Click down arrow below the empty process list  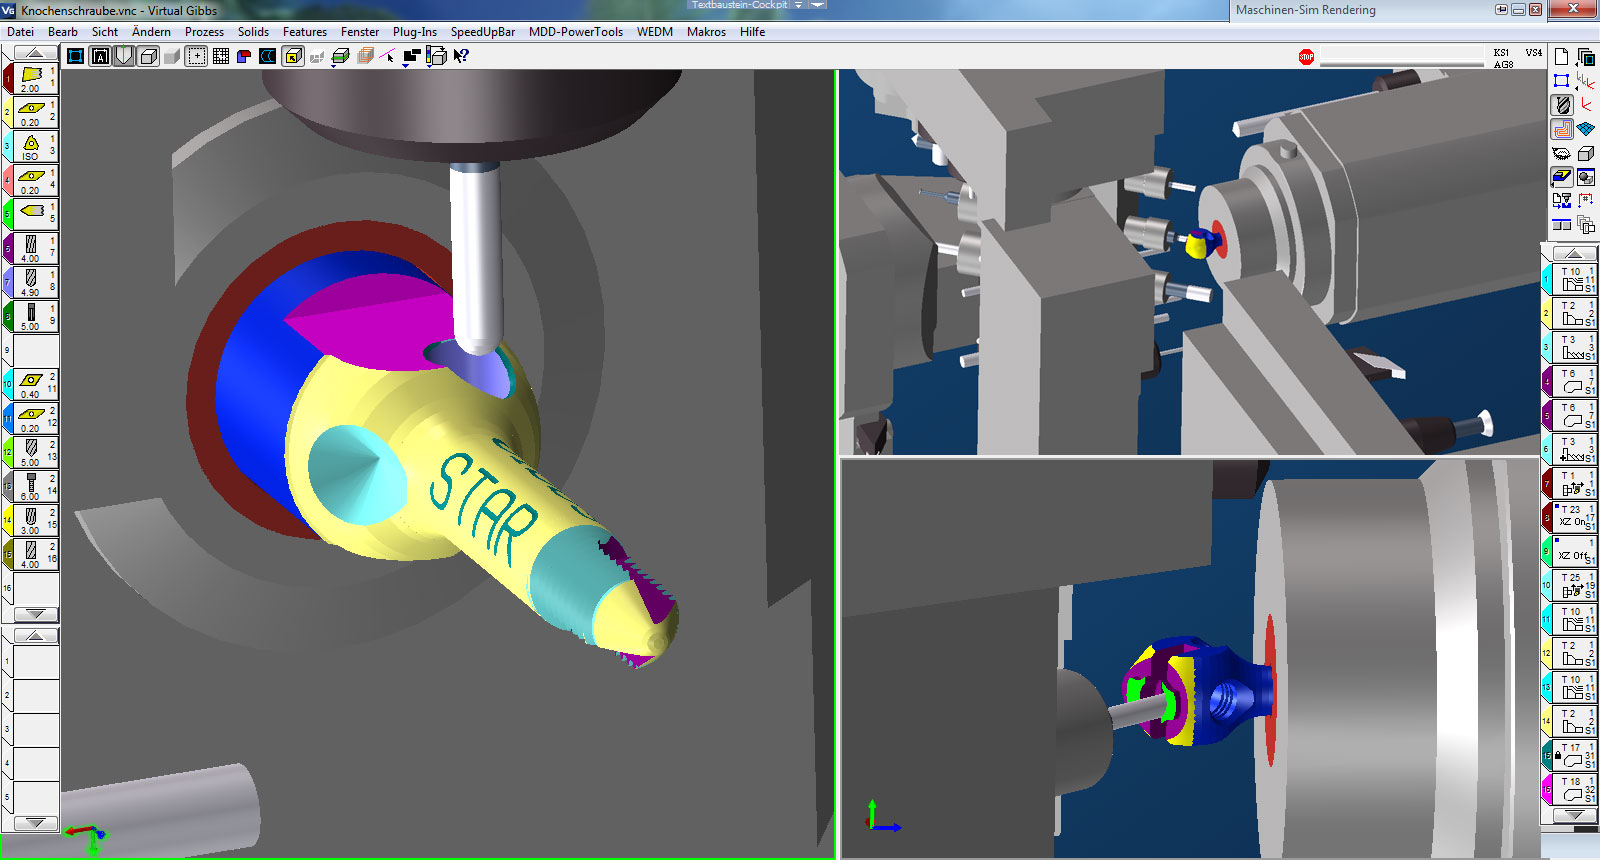(36, 823)
